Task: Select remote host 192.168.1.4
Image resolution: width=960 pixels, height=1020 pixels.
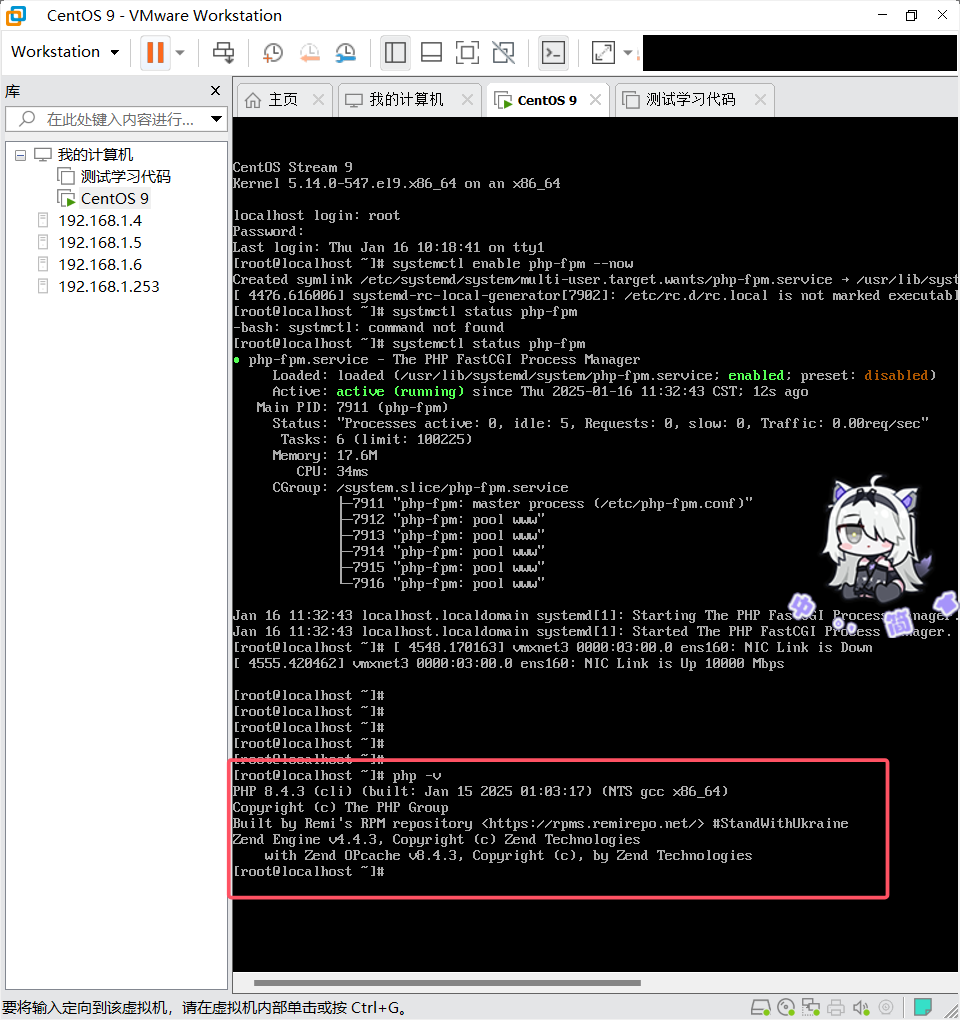Action: pyautogui.click(x=100, y=221)
